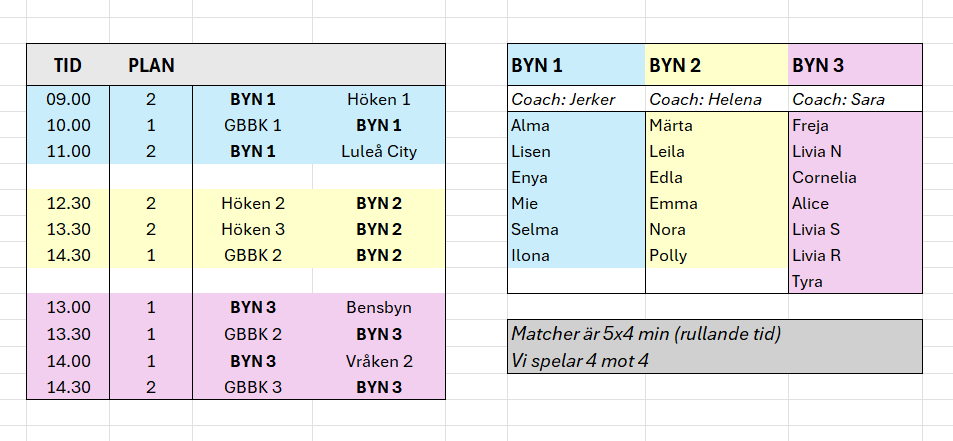Click the Höken 3 cell
Viewport: 953px width, 441px height.
(x=252, y=229)
